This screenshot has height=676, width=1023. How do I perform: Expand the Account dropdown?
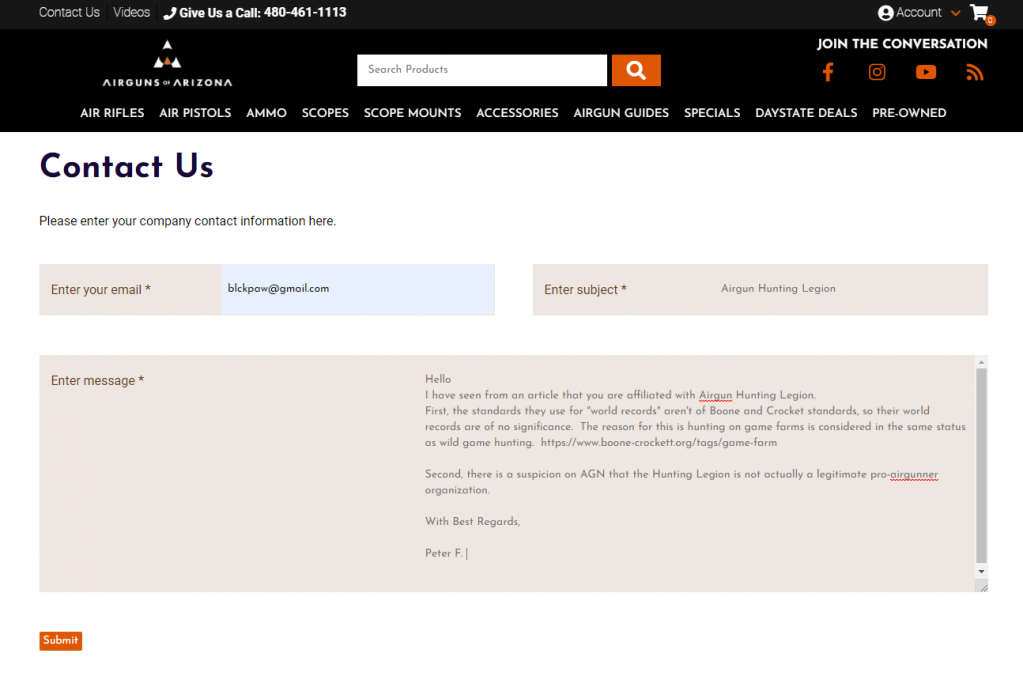tap(919, 12)
